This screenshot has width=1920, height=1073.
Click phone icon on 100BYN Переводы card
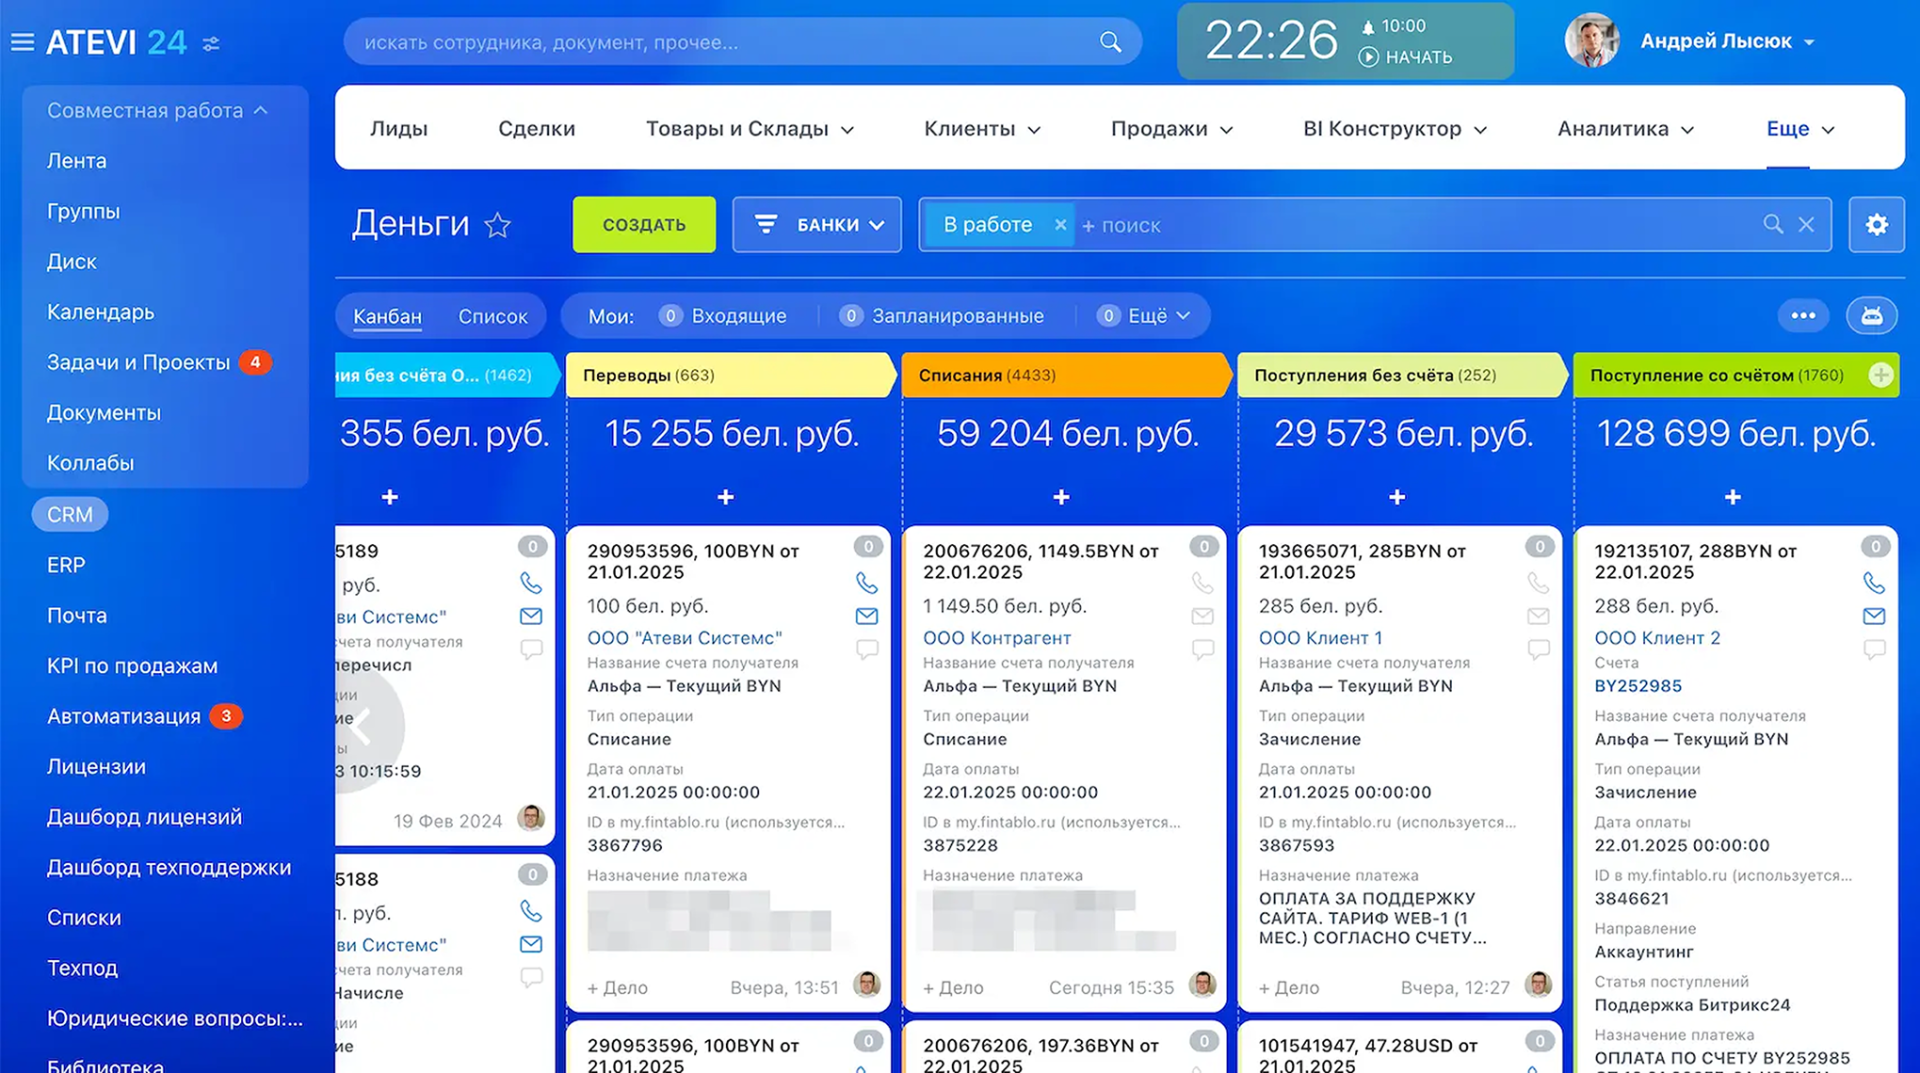(866, 583)
